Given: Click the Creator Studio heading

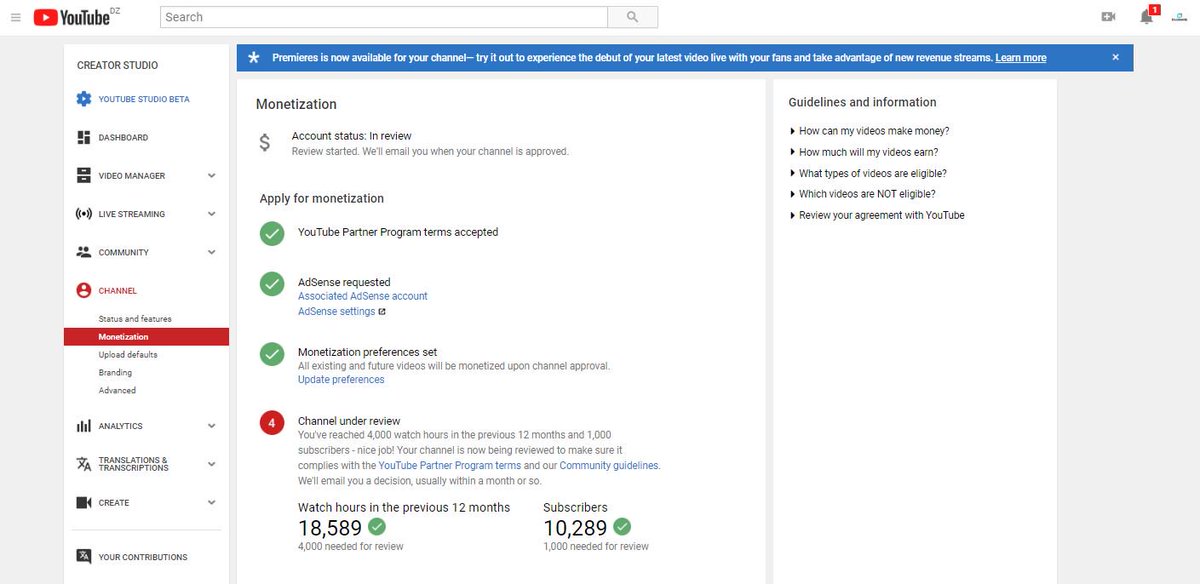Looking at the screenshot, I should (x=118, y=66).
